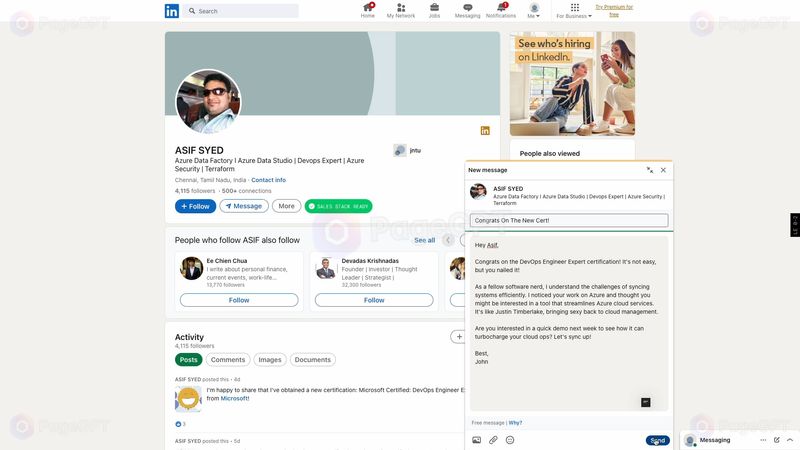The image size is (800, 450).
Task: Click the Sales Stack Ready button
Action: coord(338,206)
